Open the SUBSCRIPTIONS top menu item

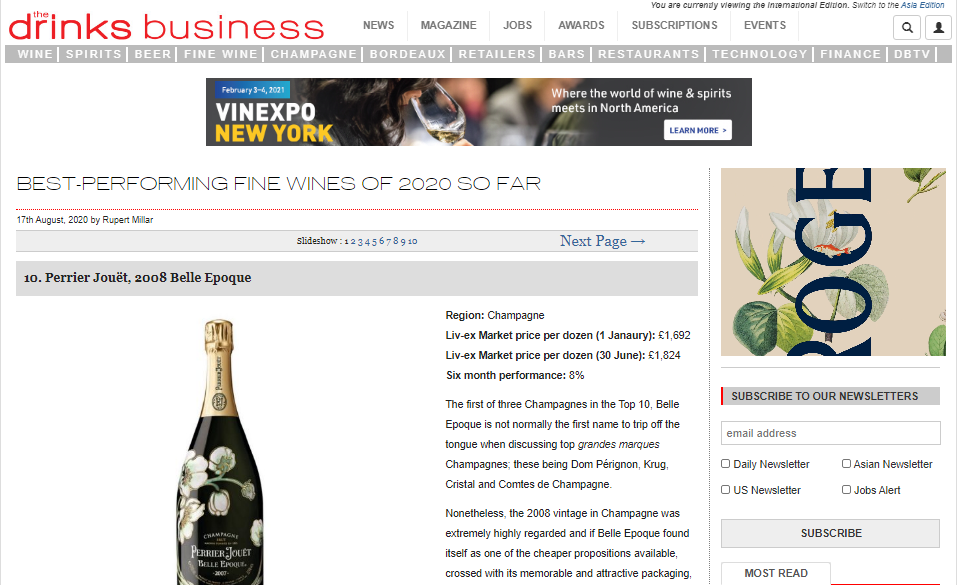click(x=674, y=25)
